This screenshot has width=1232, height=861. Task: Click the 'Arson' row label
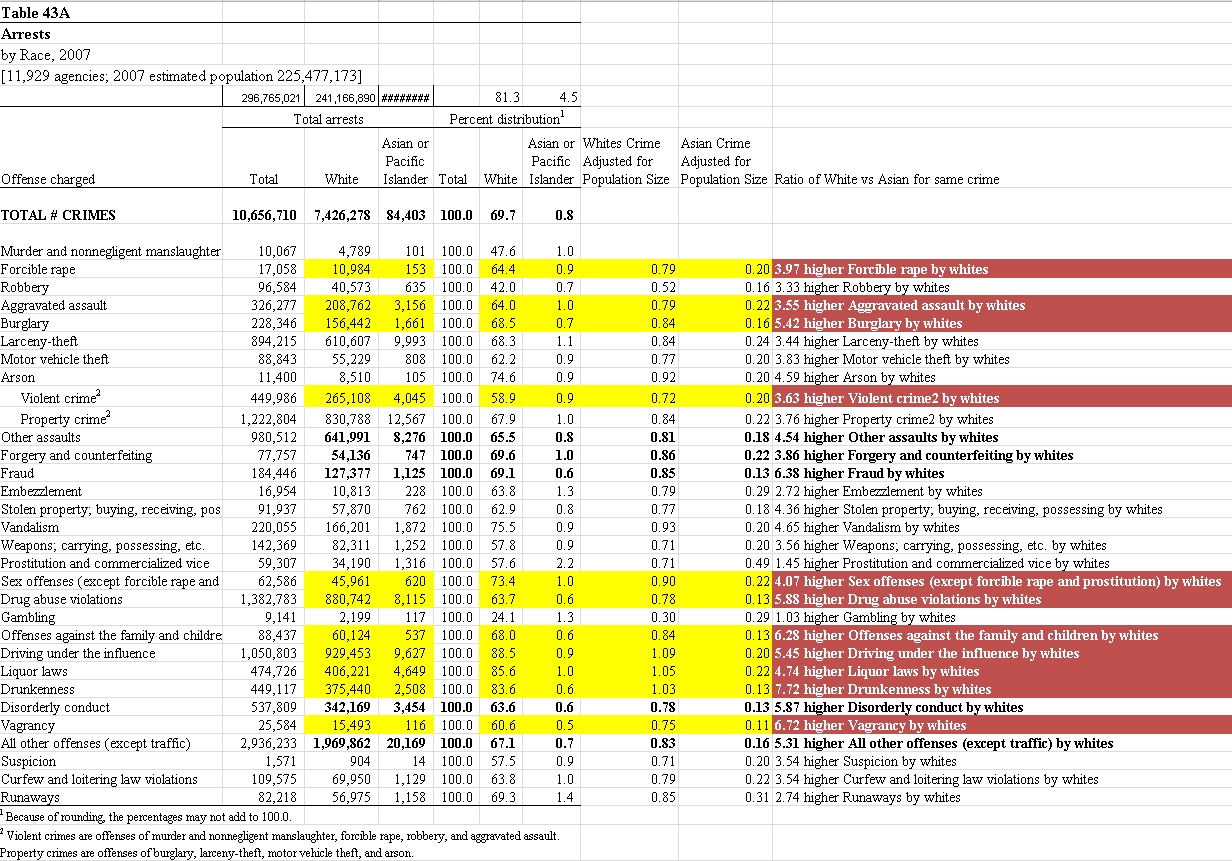pos(18,377)
